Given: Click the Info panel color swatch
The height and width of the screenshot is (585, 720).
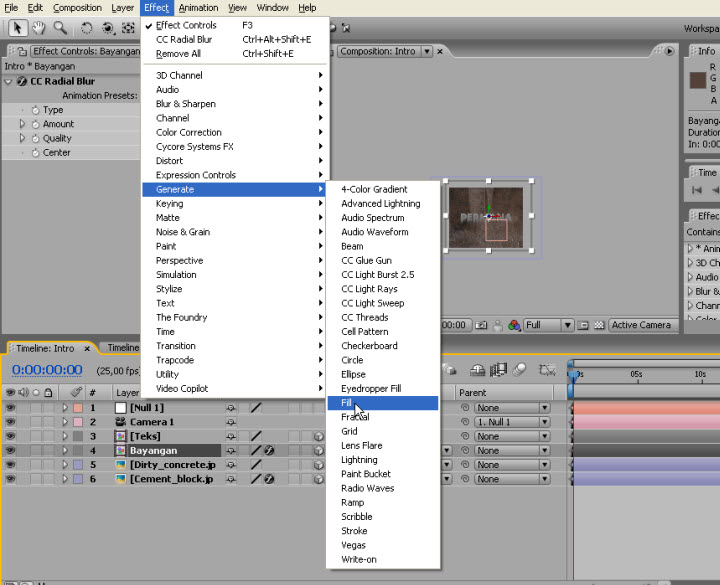Looking at the screenshot, I should coord(698,80).
